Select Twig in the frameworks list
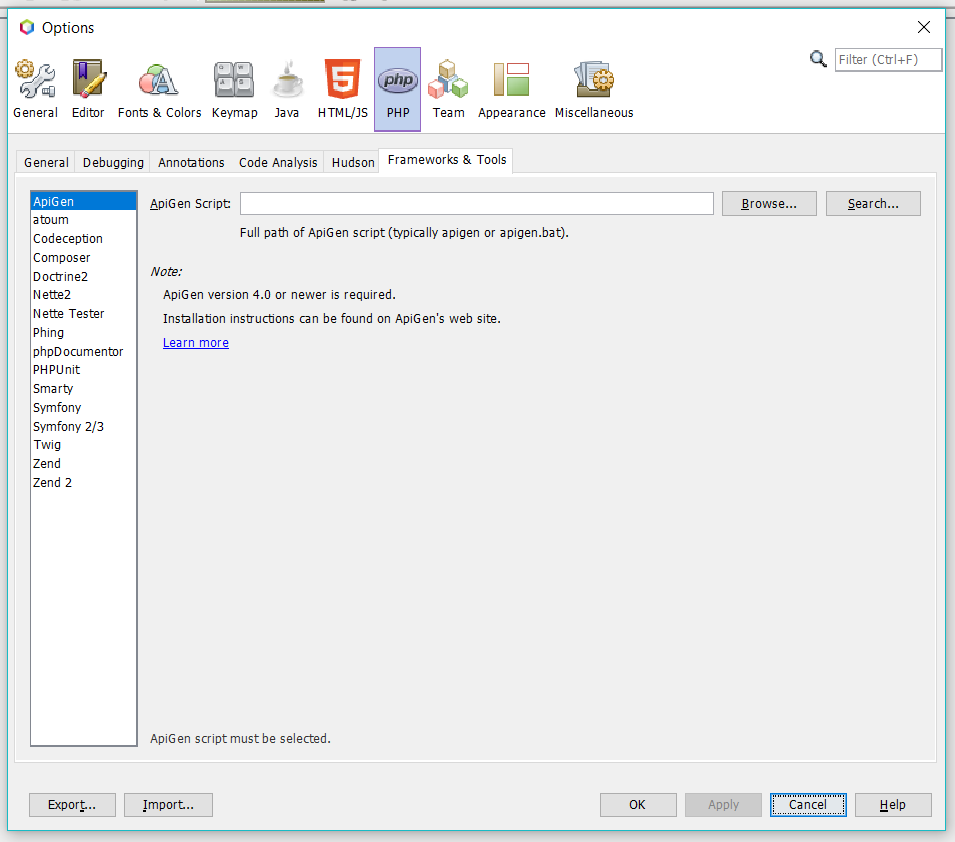The height and width of the screenshot is (842, 955). [x=83, y=445]
